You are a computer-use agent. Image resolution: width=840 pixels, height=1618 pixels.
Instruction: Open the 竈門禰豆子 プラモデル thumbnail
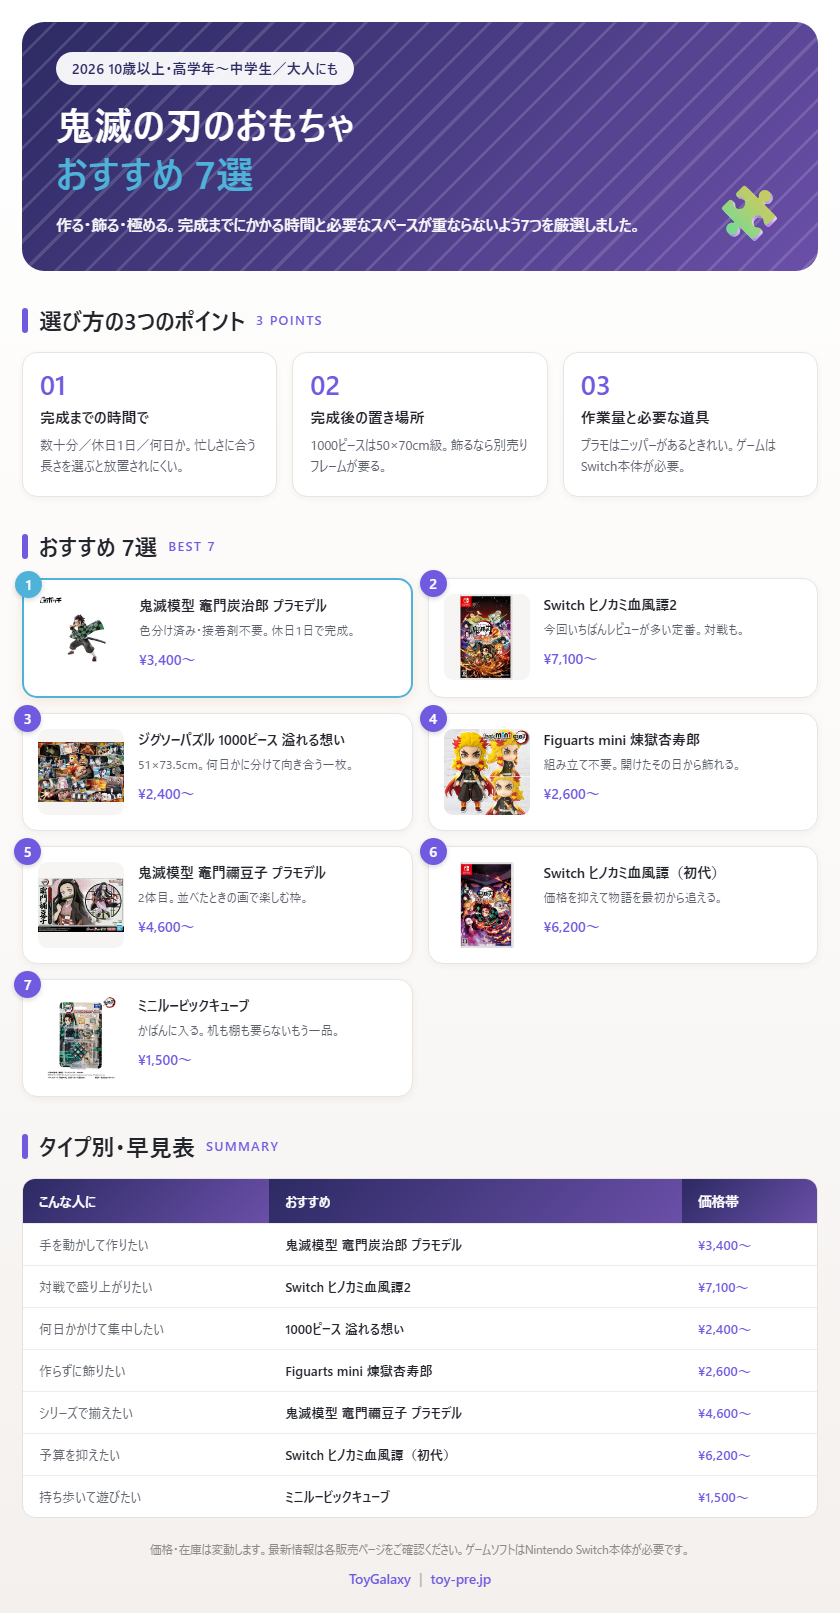(x=81, y=905)
